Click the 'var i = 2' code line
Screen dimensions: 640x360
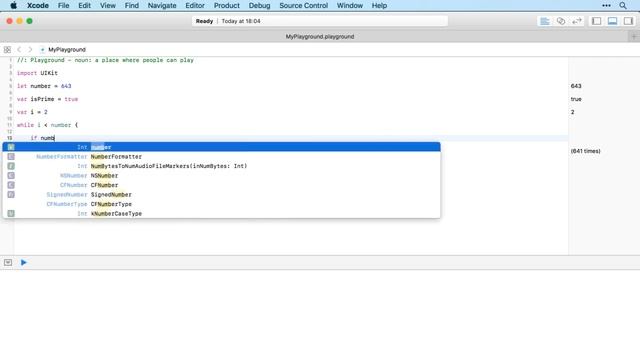(32, 112)
